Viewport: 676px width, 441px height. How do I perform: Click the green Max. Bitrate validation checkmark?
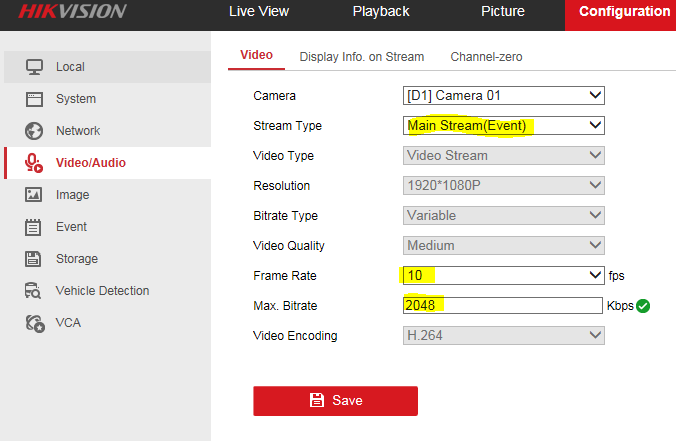click(x=643, y=306)
